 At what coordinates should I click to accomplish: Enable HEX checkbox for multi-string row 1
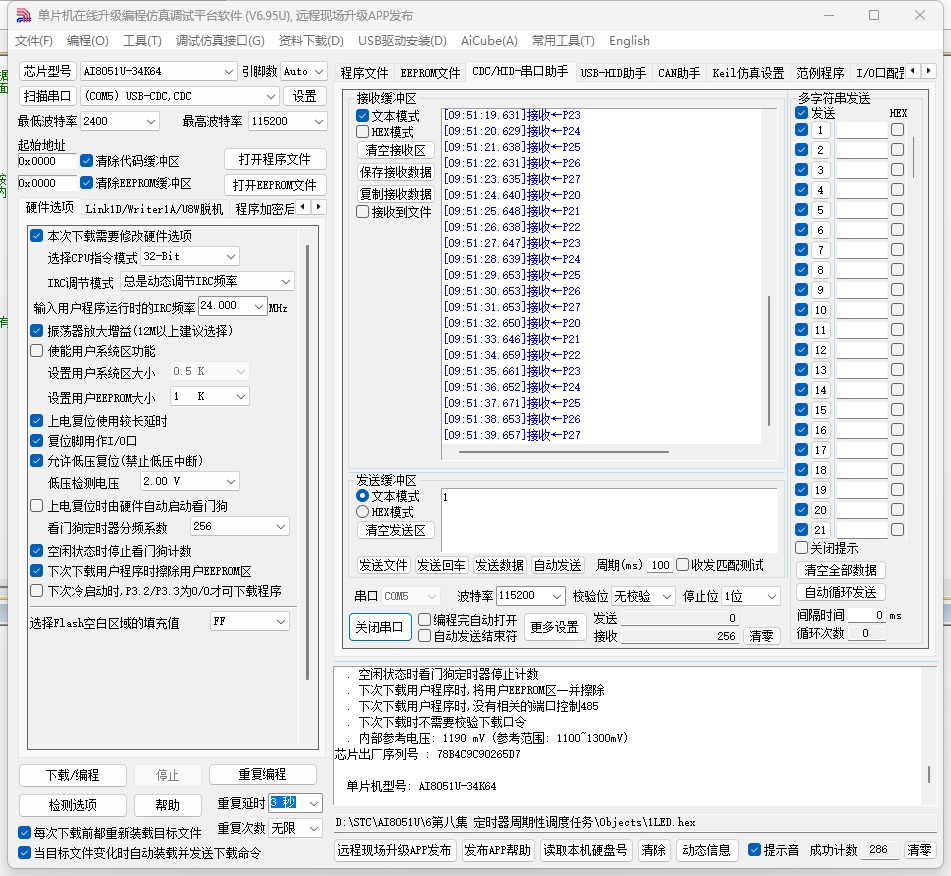coord(898,129)
